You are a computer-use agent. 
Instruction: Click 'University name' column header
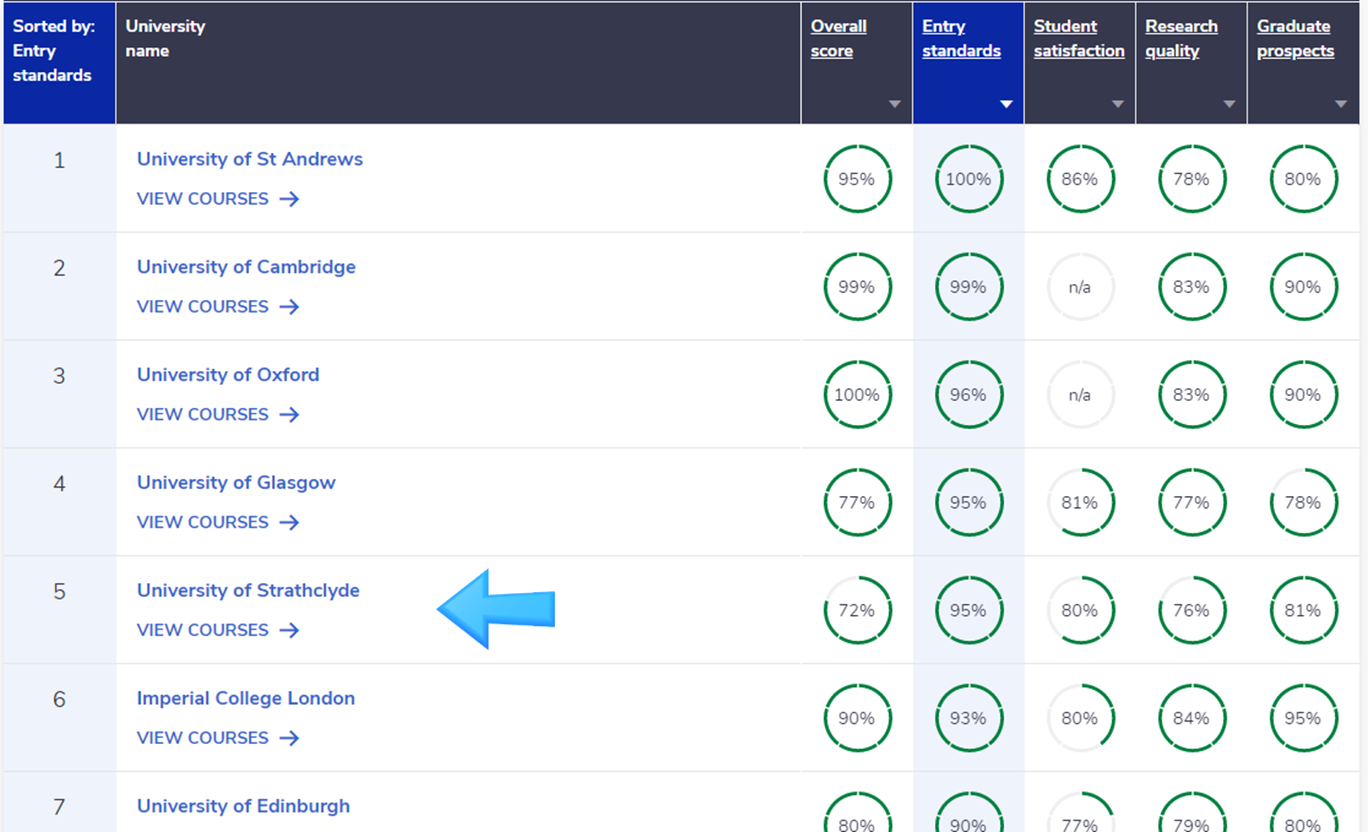click(458, 63)
